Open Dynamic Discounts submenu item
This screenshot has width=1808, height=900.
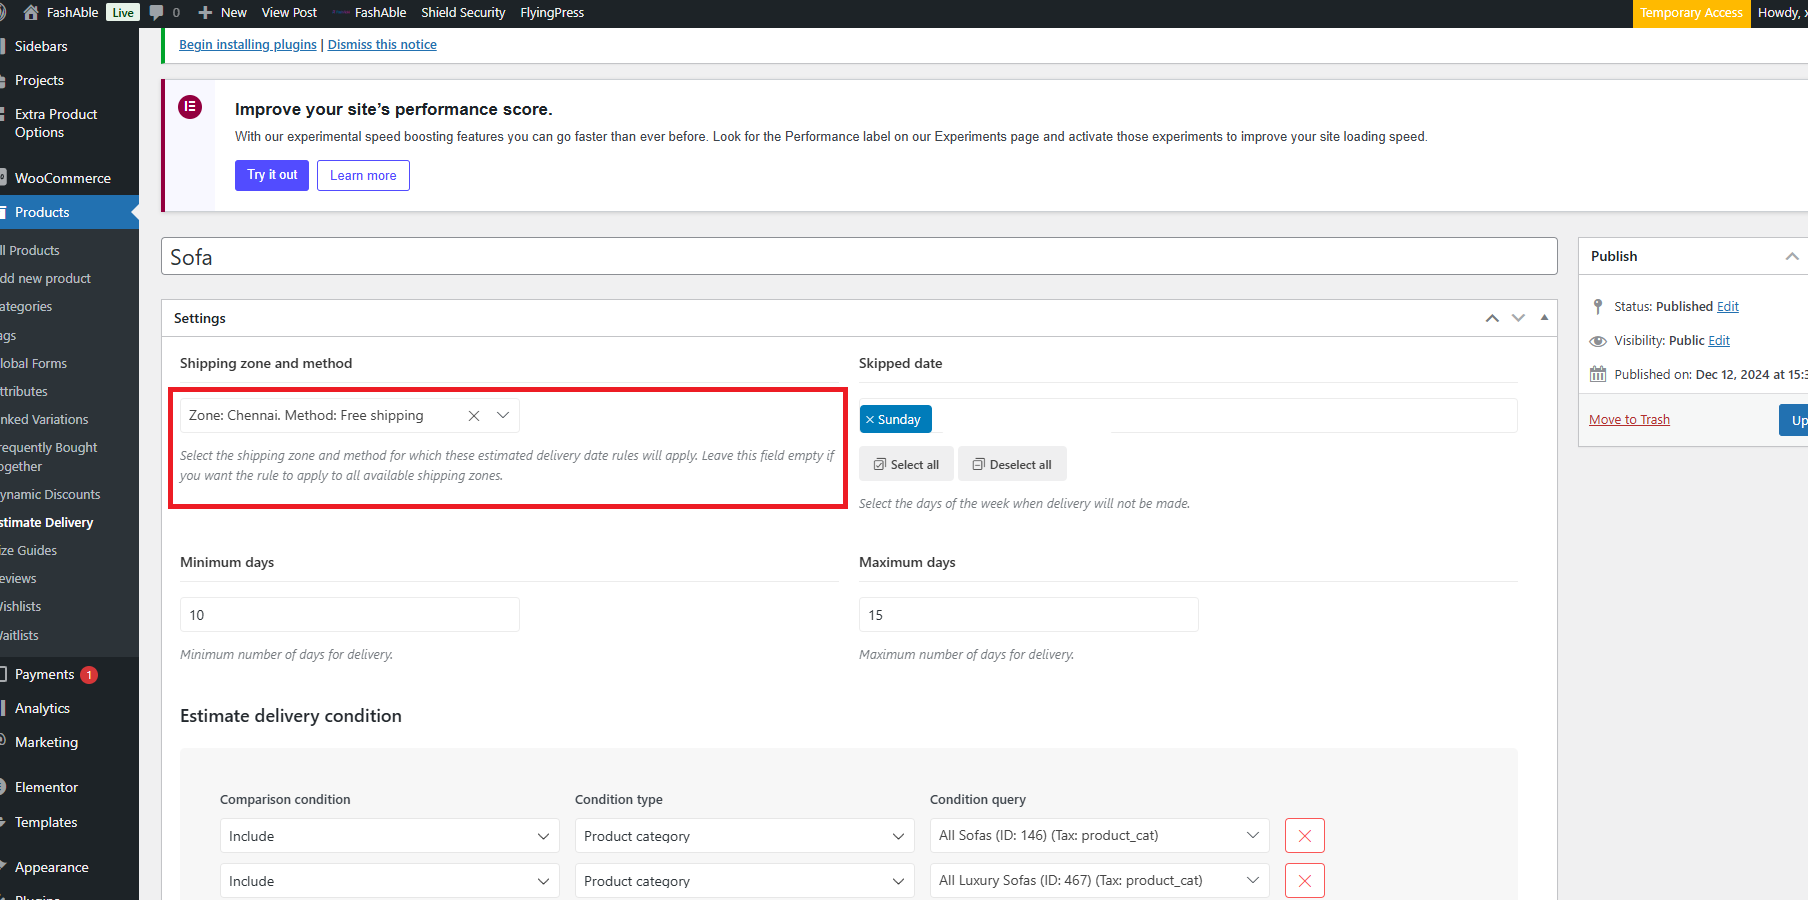coord(50,495)
